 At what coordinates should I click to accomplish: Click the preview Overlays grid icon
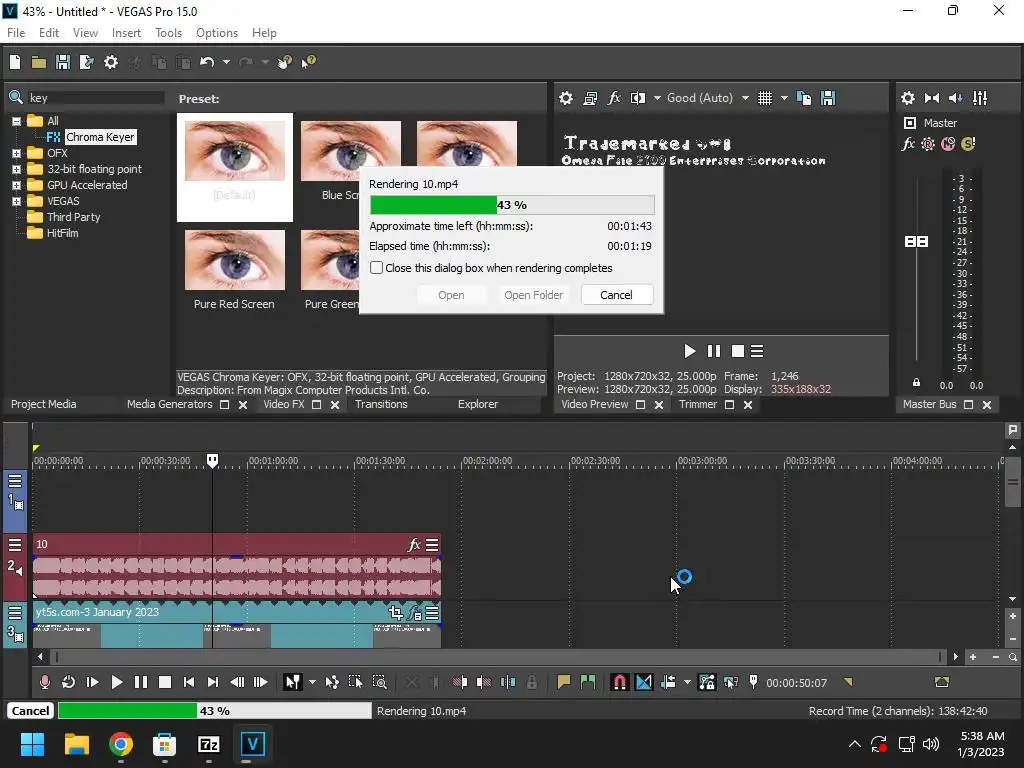click(x=765, y=98)
